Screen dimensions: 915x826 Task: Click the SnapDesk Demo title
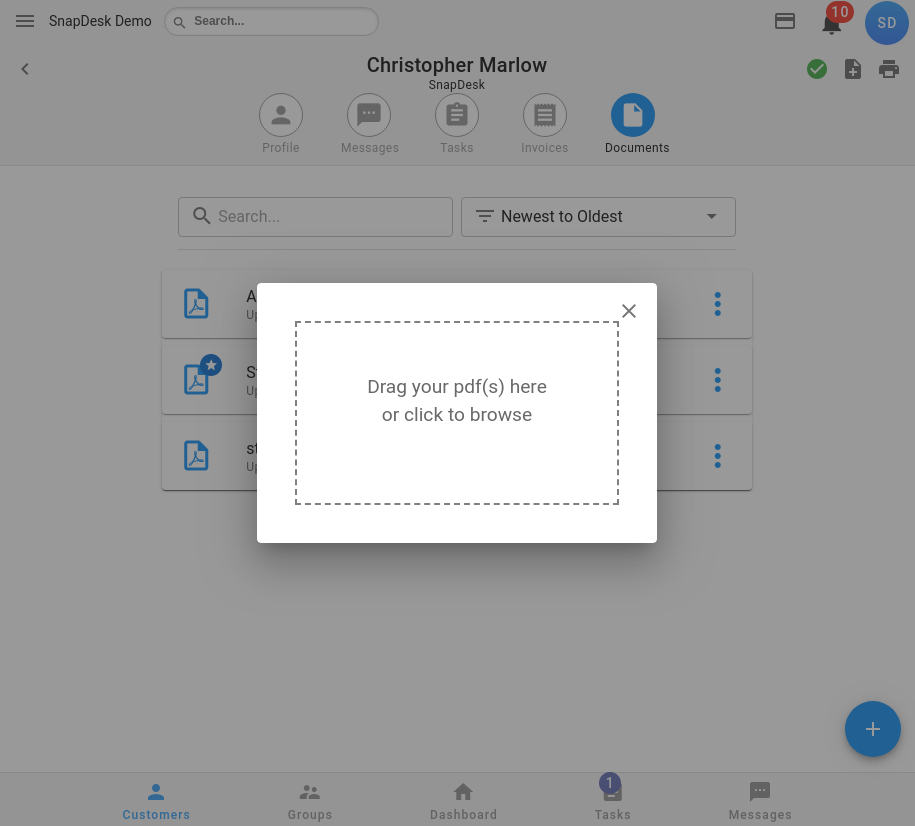point(100,21)
